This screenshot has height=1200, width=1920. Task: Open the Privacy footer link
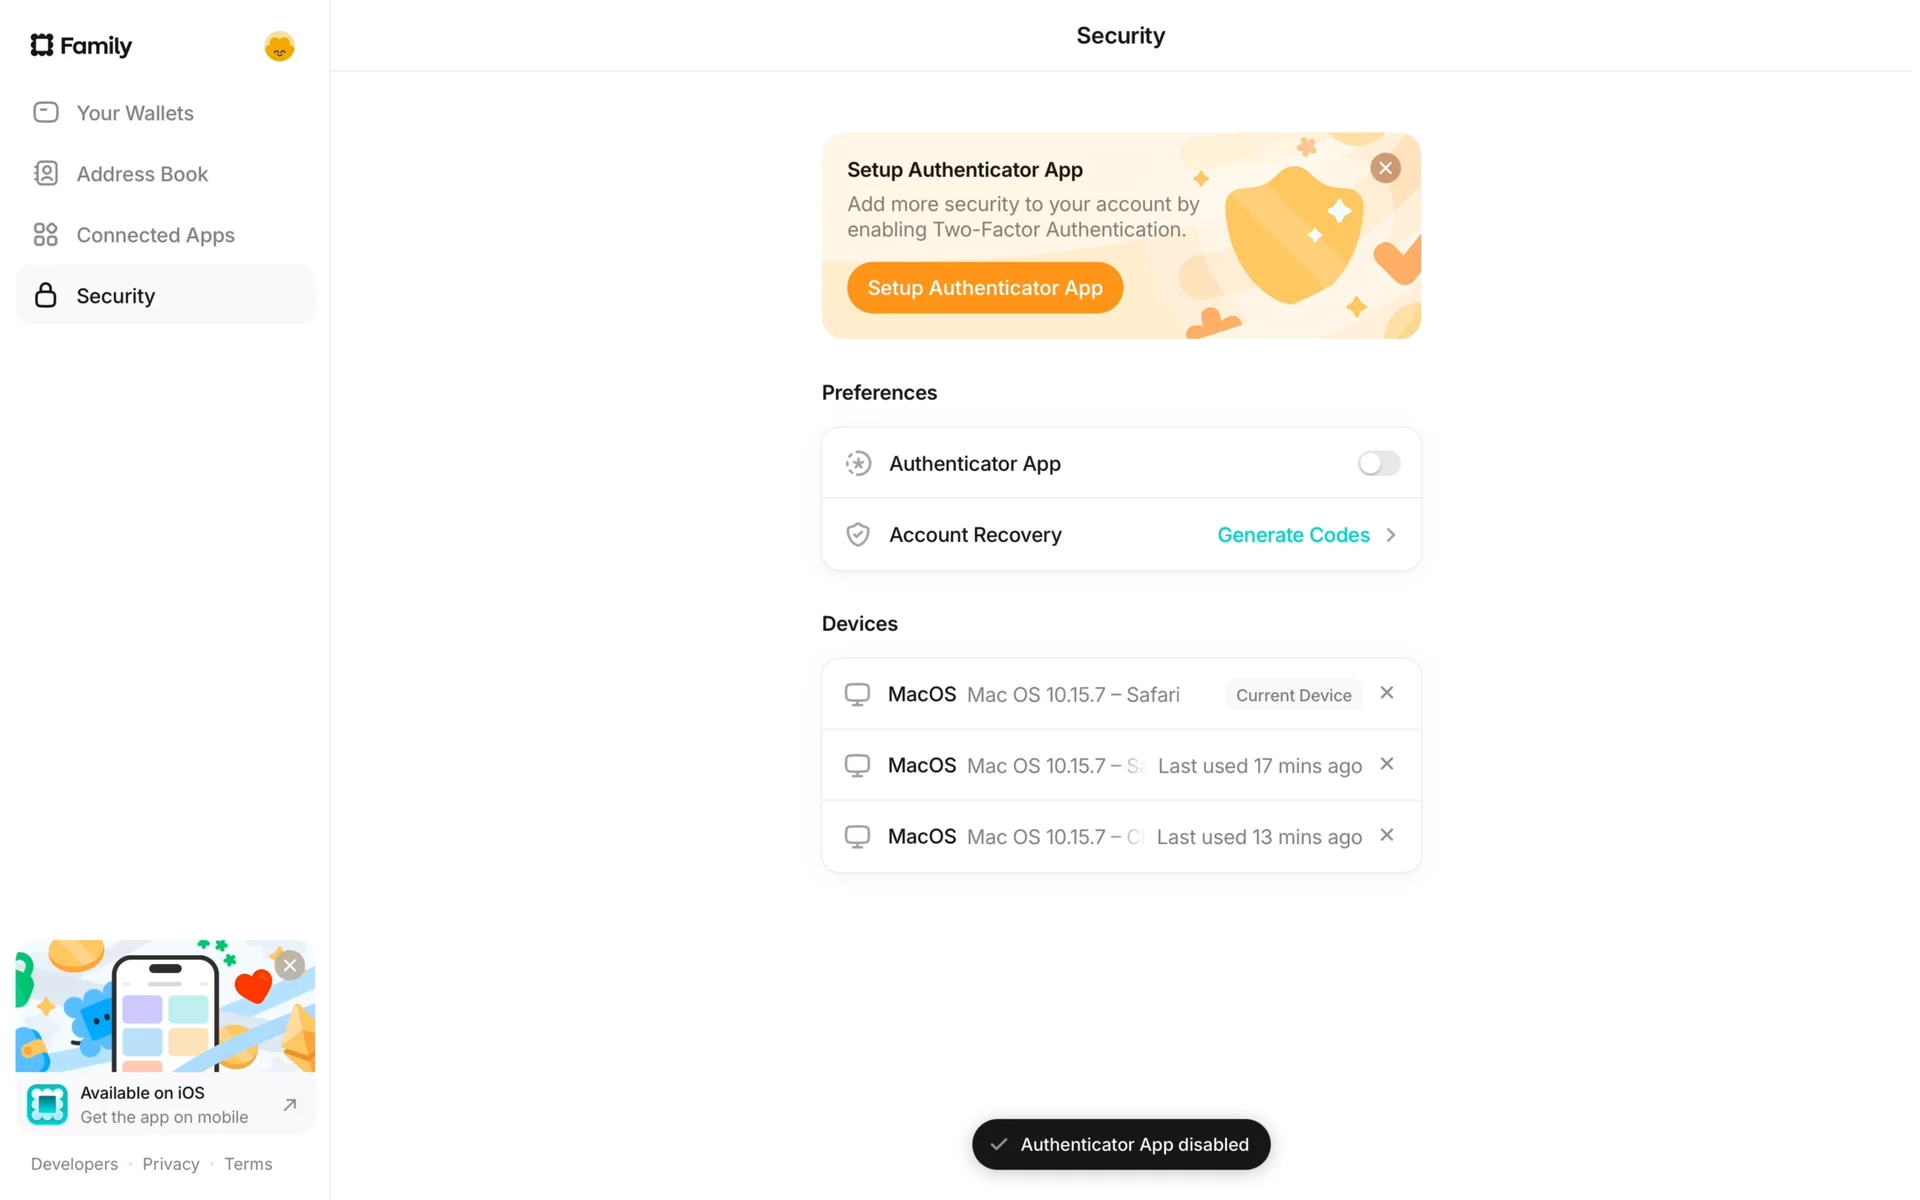coord(171,1164)
